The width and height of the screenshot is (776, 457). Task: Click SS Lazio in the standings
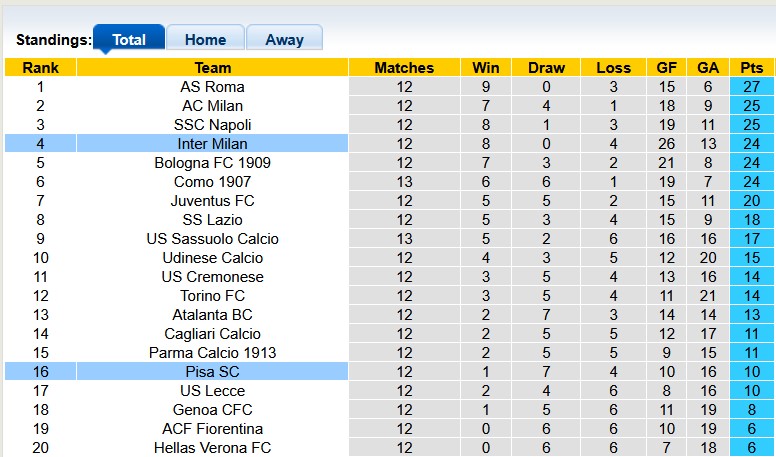point(212,220)
